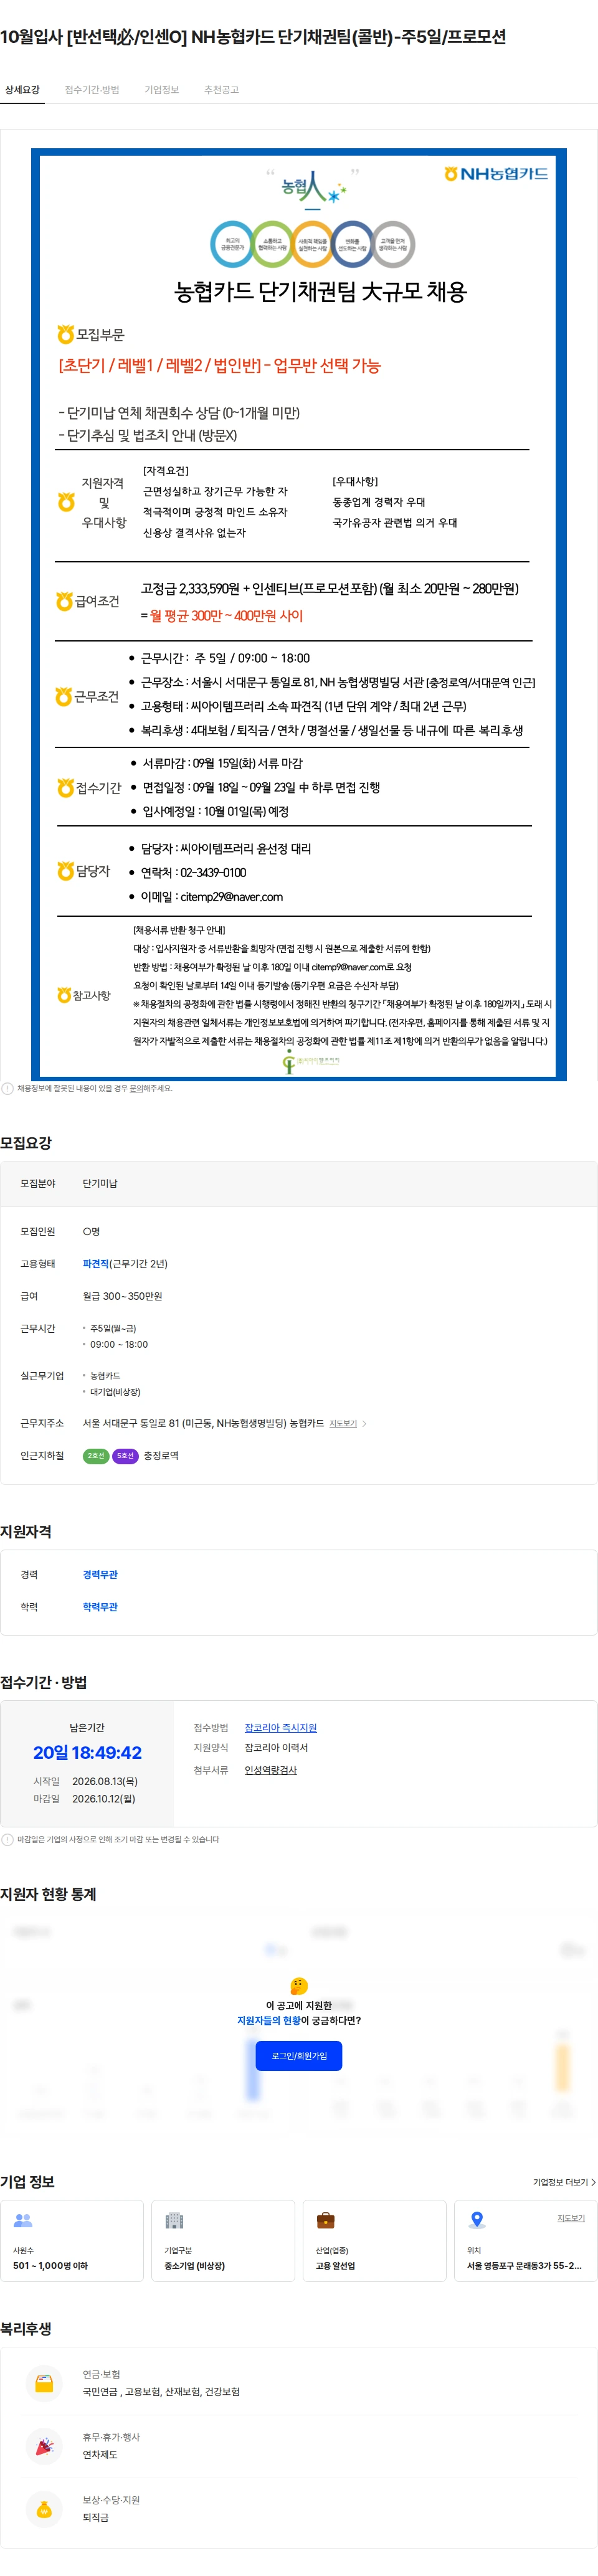This screenshot has height=2576, width=598.
Task: Click the 퇴직금 benefit text
Action: click(96, 2518)
